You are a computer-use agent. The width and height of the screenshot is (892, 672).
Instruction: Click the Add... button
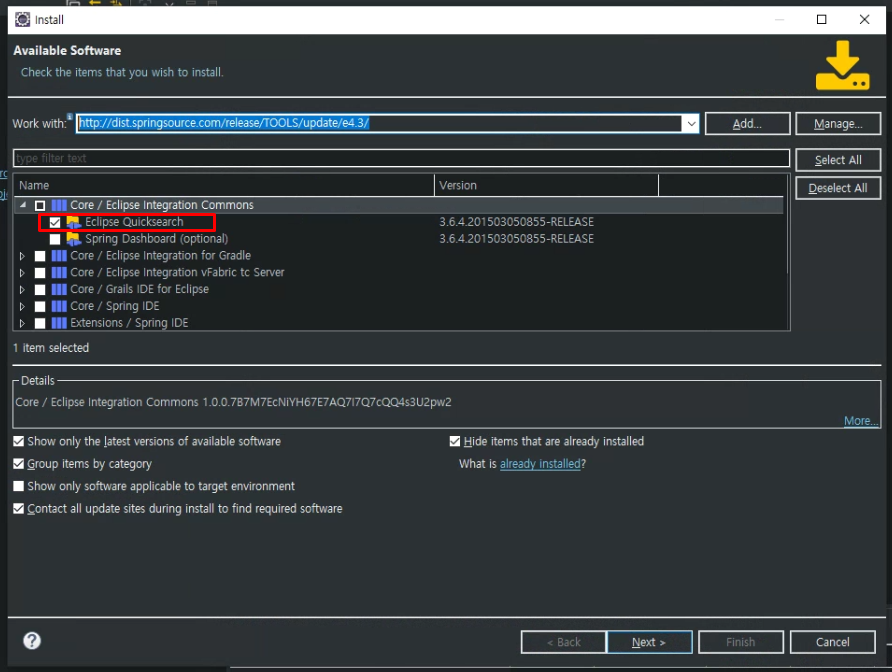(747, 123)
